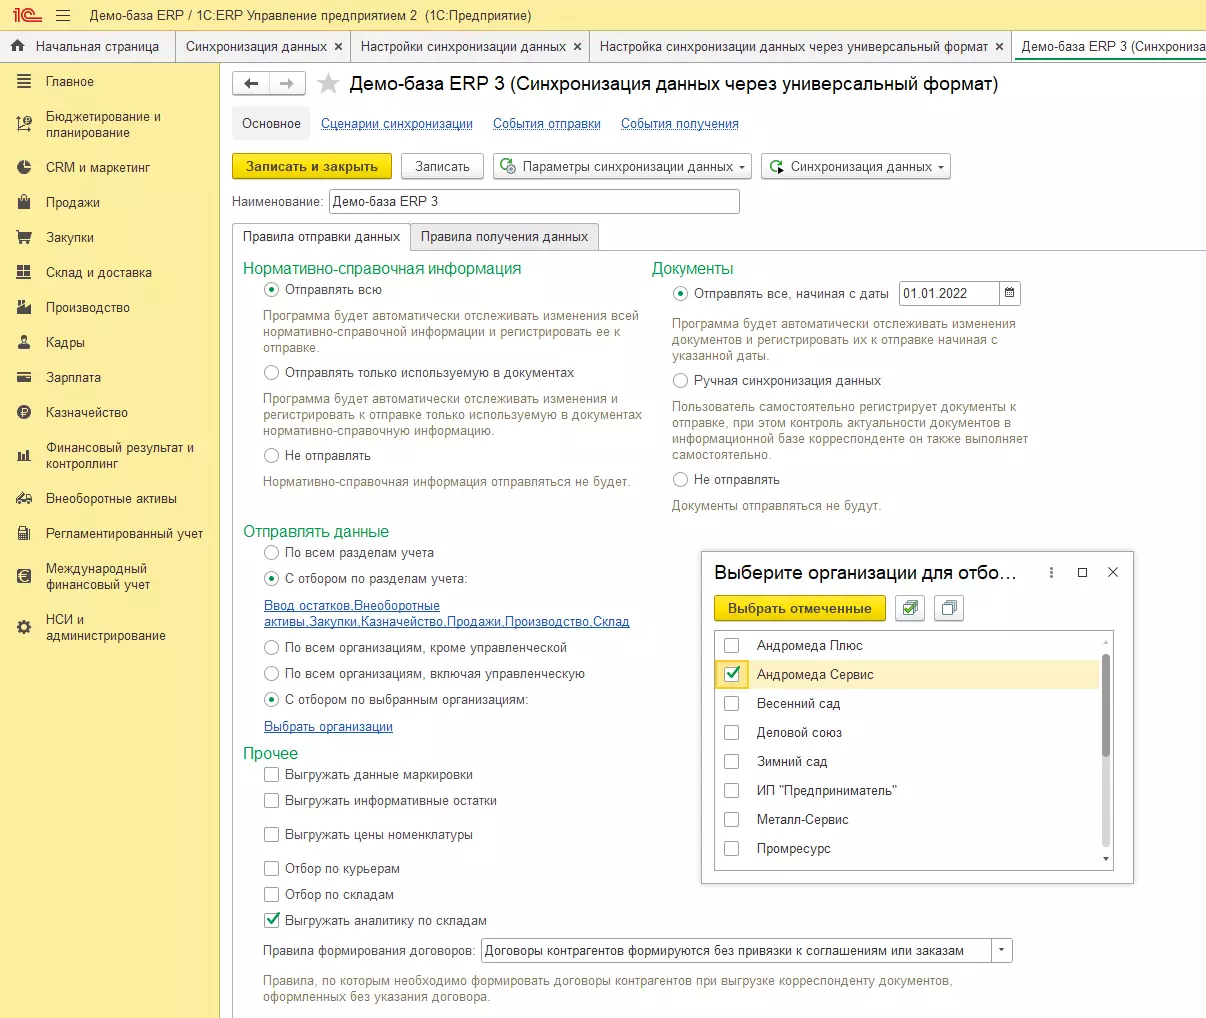
Task: Open the main hamburger menu
Action: click(x=63, y=16)
